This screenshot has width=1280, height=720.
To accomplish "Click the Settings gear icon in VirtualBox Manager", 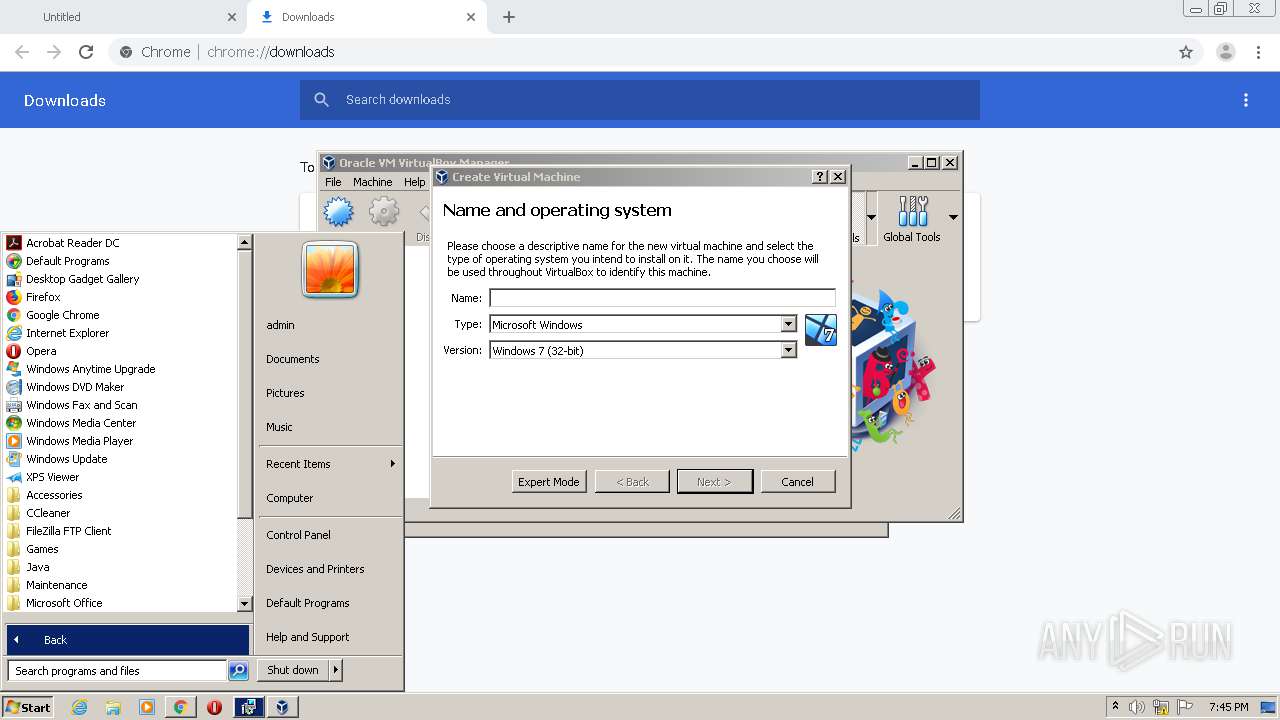I will point(384,212).
